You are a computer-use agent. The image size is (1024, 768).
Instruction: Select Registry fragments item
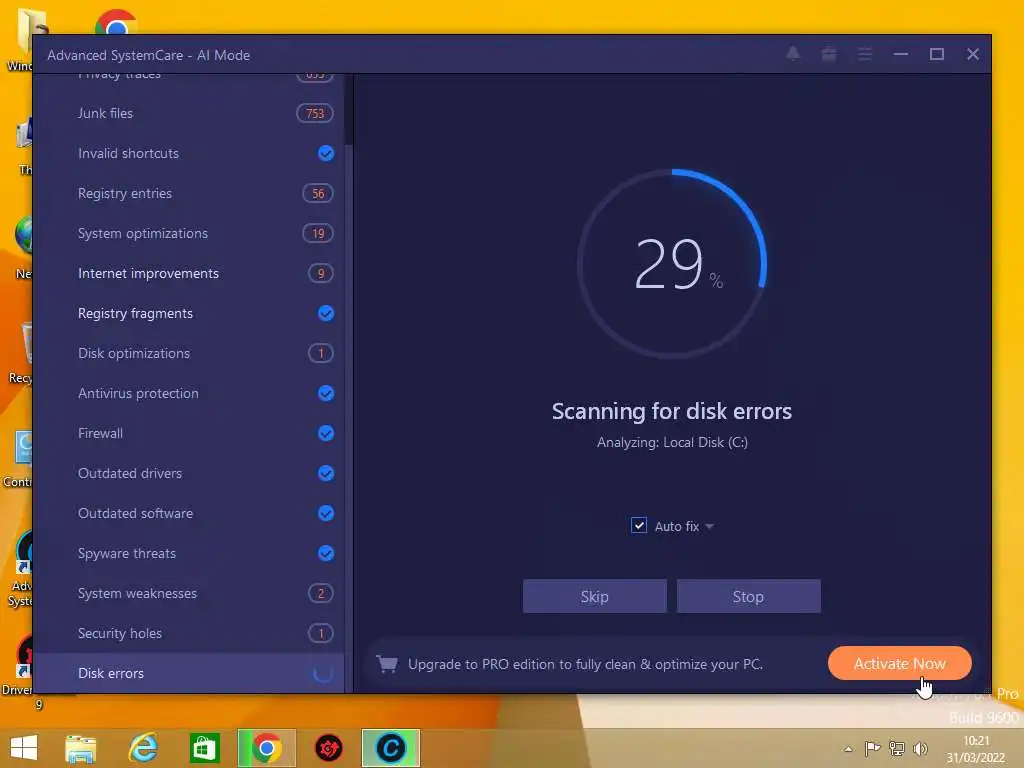click(x=189, y=313)
